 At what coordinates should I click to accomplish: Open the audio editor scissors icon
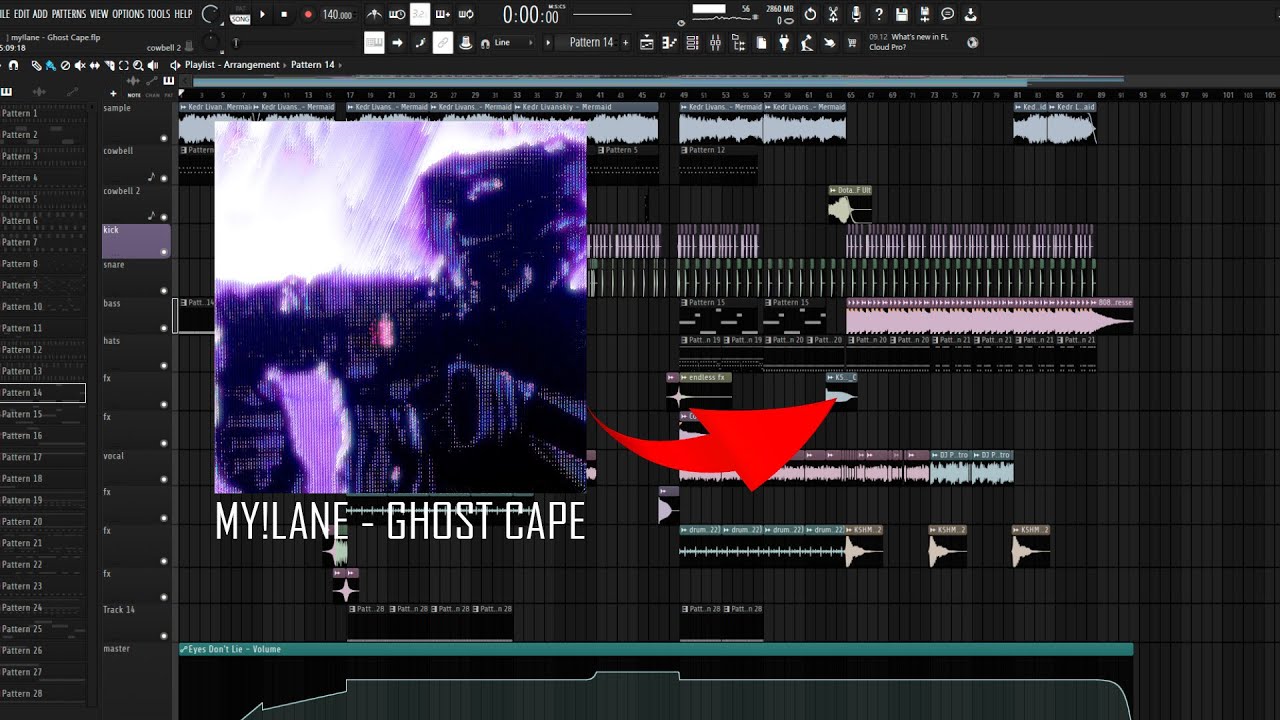pyautogui.click(x=832, y=14)
